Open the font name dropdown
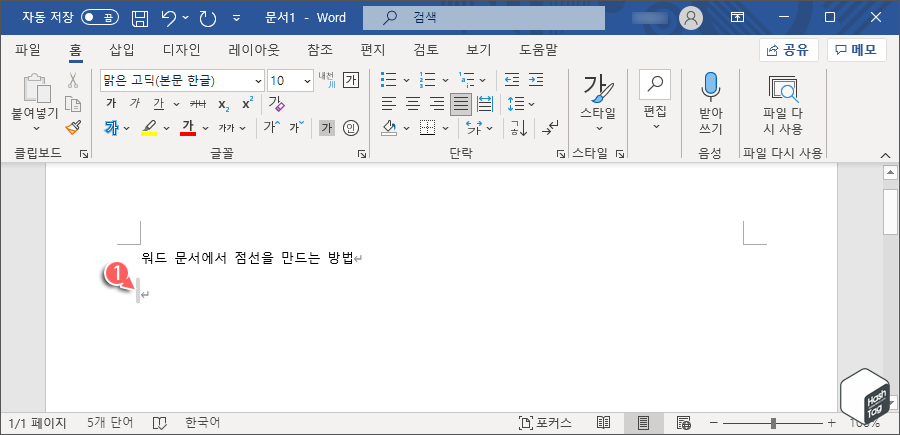900x435 pixels. (x=258, y=80)
